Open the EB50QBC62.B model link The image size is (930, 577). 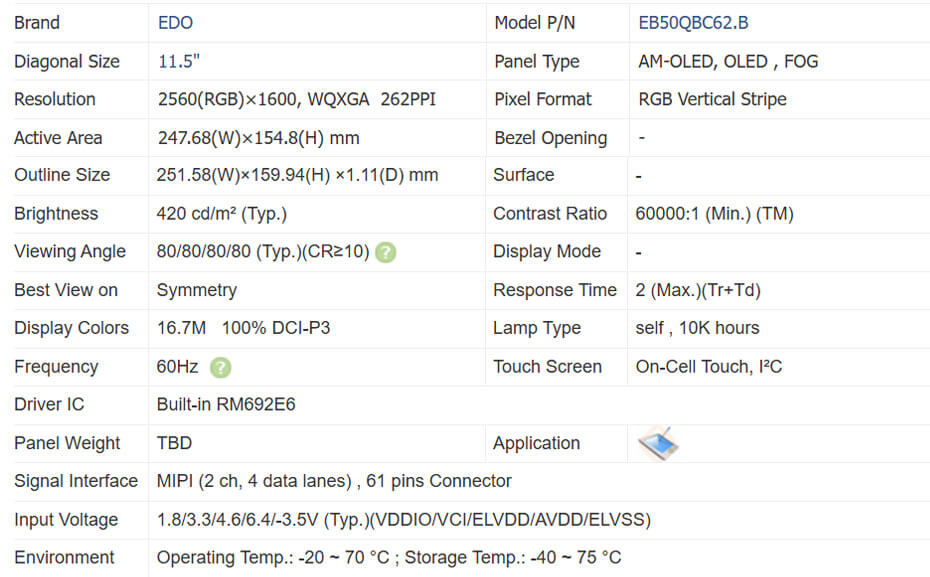click(692, 22)
